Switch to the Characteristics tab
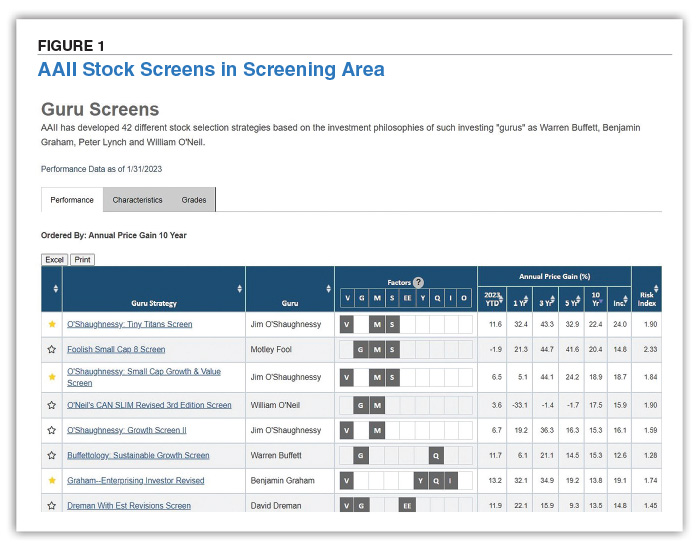This screenshot has height=548, width=700. pos(137,200)
